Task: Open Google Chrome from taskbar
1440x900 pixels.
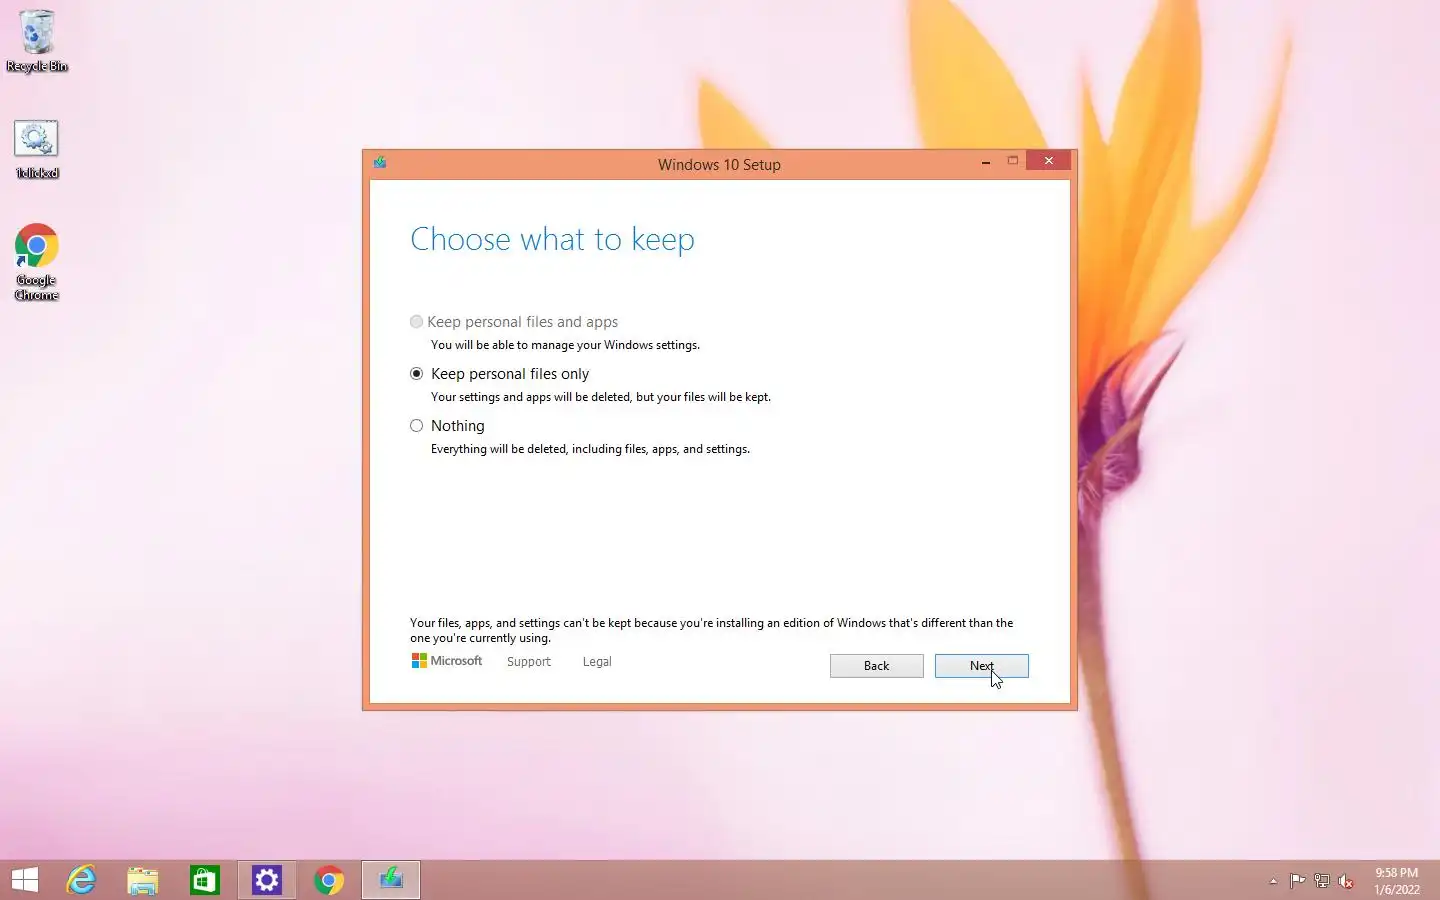Action: [x=329, y=880]
